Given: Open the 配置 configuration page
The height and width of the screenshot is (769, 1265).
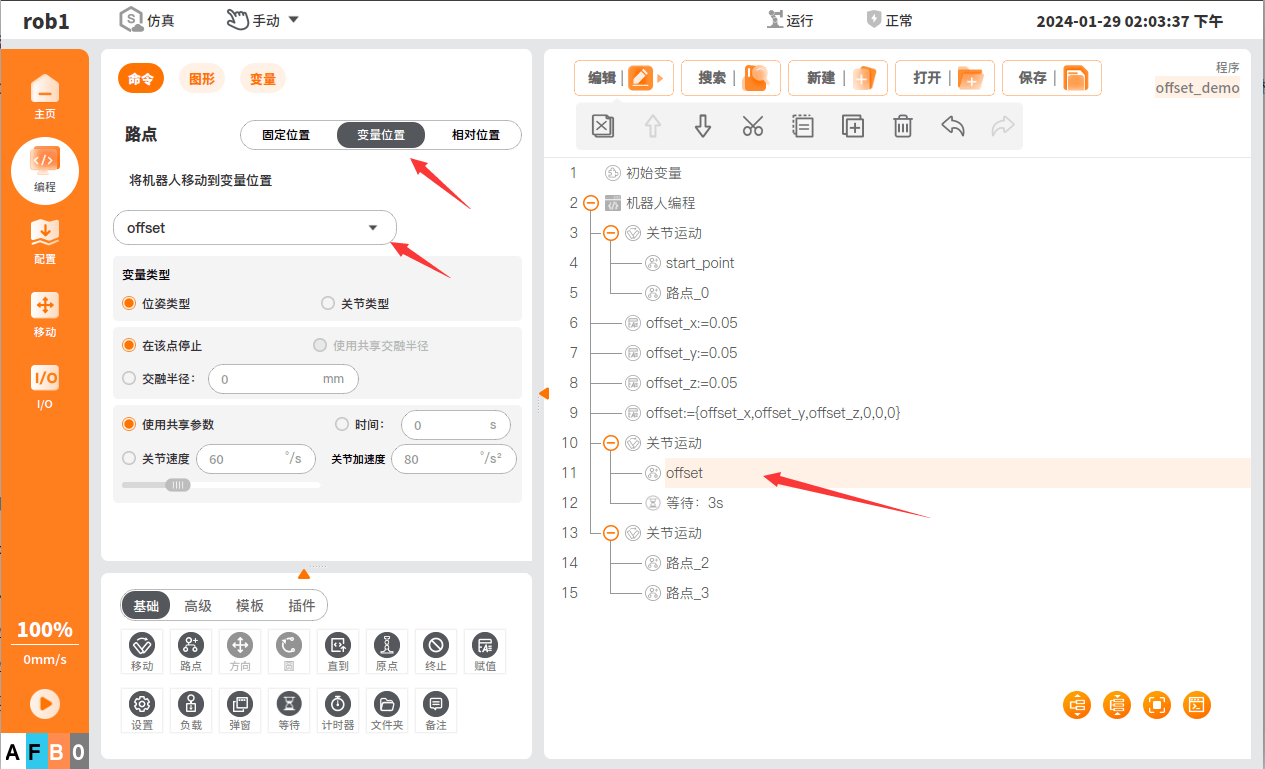Looking at the screenshot, I should [x=45, y=242].
